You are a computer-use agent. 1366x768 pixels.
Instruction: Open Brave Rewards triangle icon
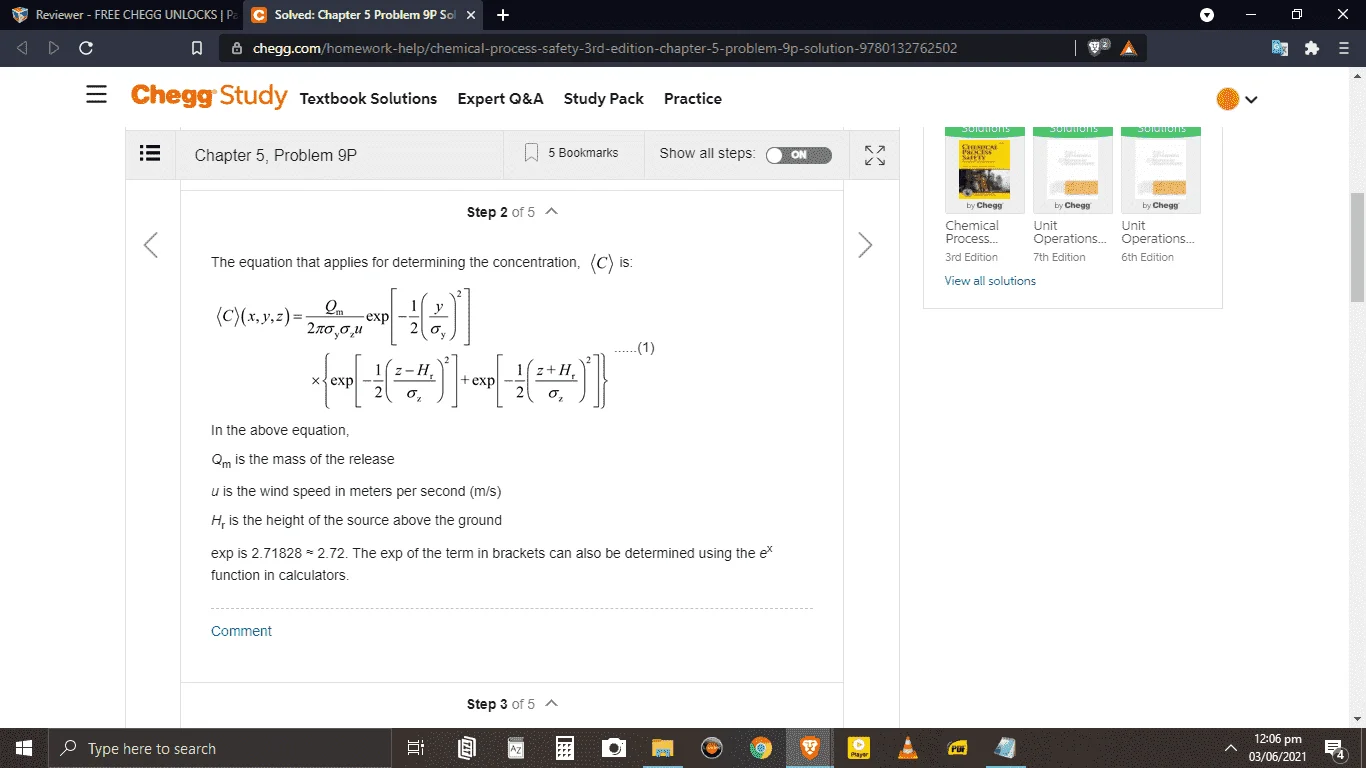[1128, 48]
